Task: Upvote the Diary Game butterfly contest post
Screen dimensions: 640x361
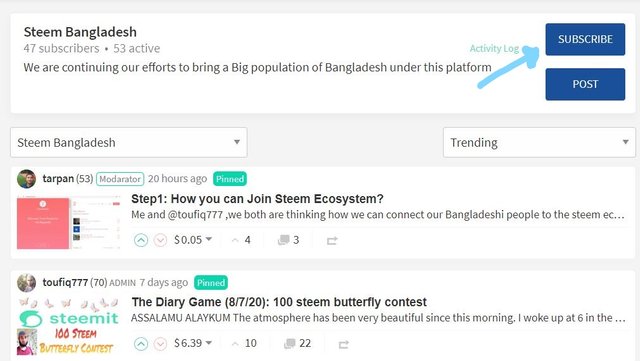Action: coord(141,344)
